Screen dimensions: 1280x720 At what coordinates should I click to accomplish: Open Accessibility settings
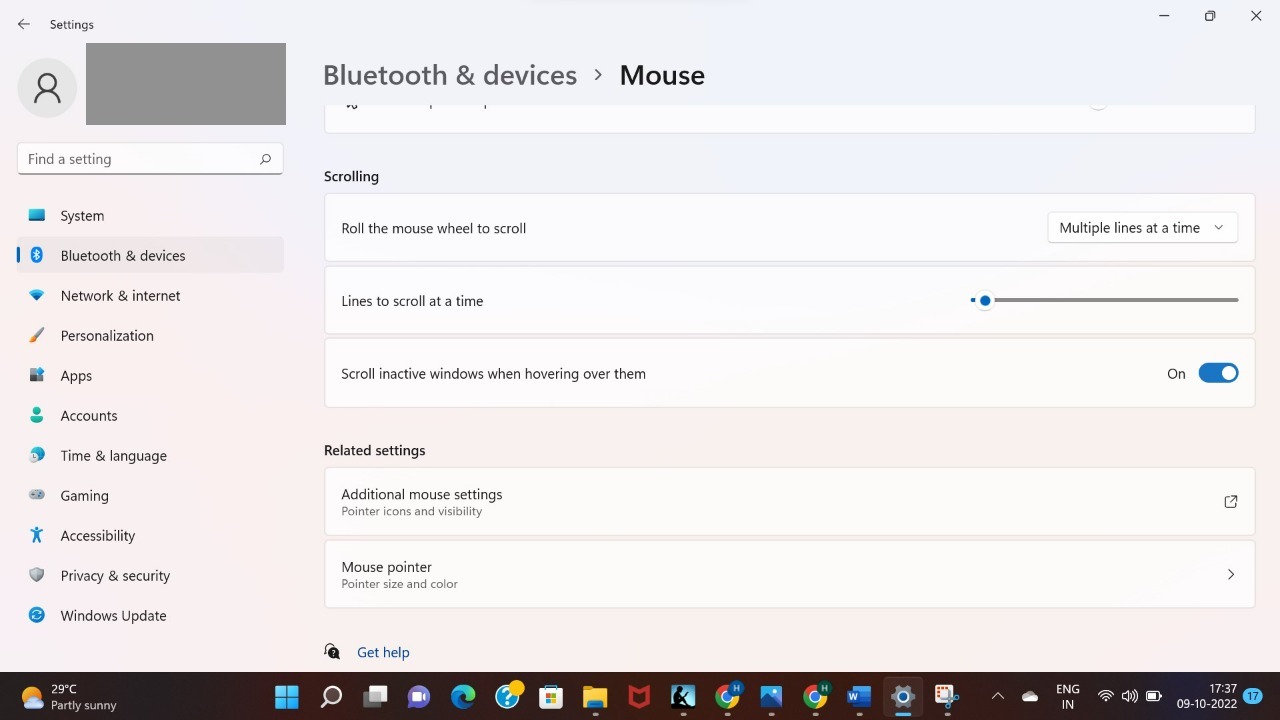point(97,535)
